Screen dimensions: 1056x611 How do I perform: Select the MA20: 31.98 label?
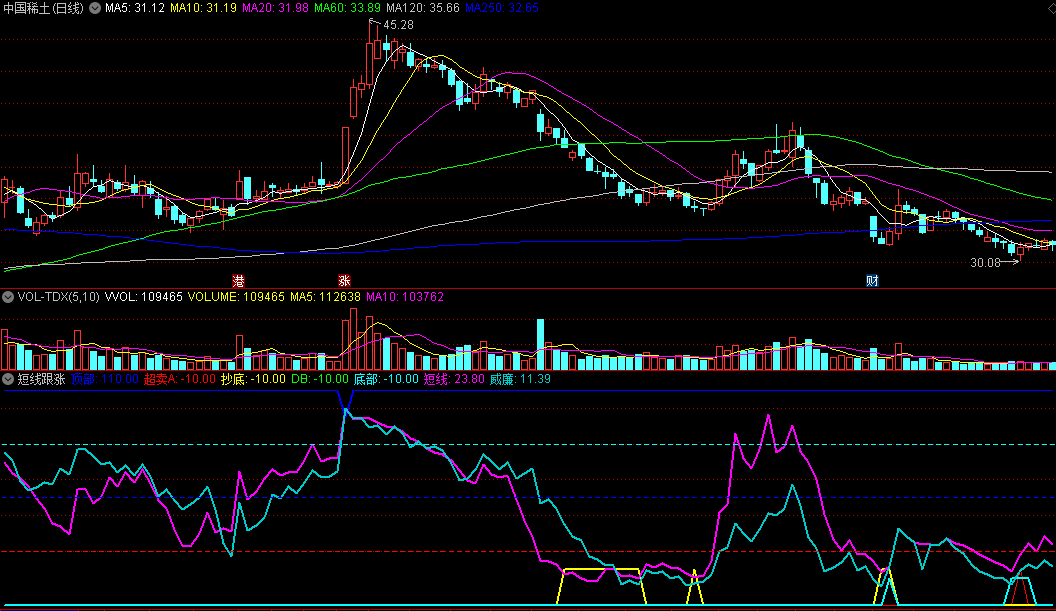click(x=275, y=8)
